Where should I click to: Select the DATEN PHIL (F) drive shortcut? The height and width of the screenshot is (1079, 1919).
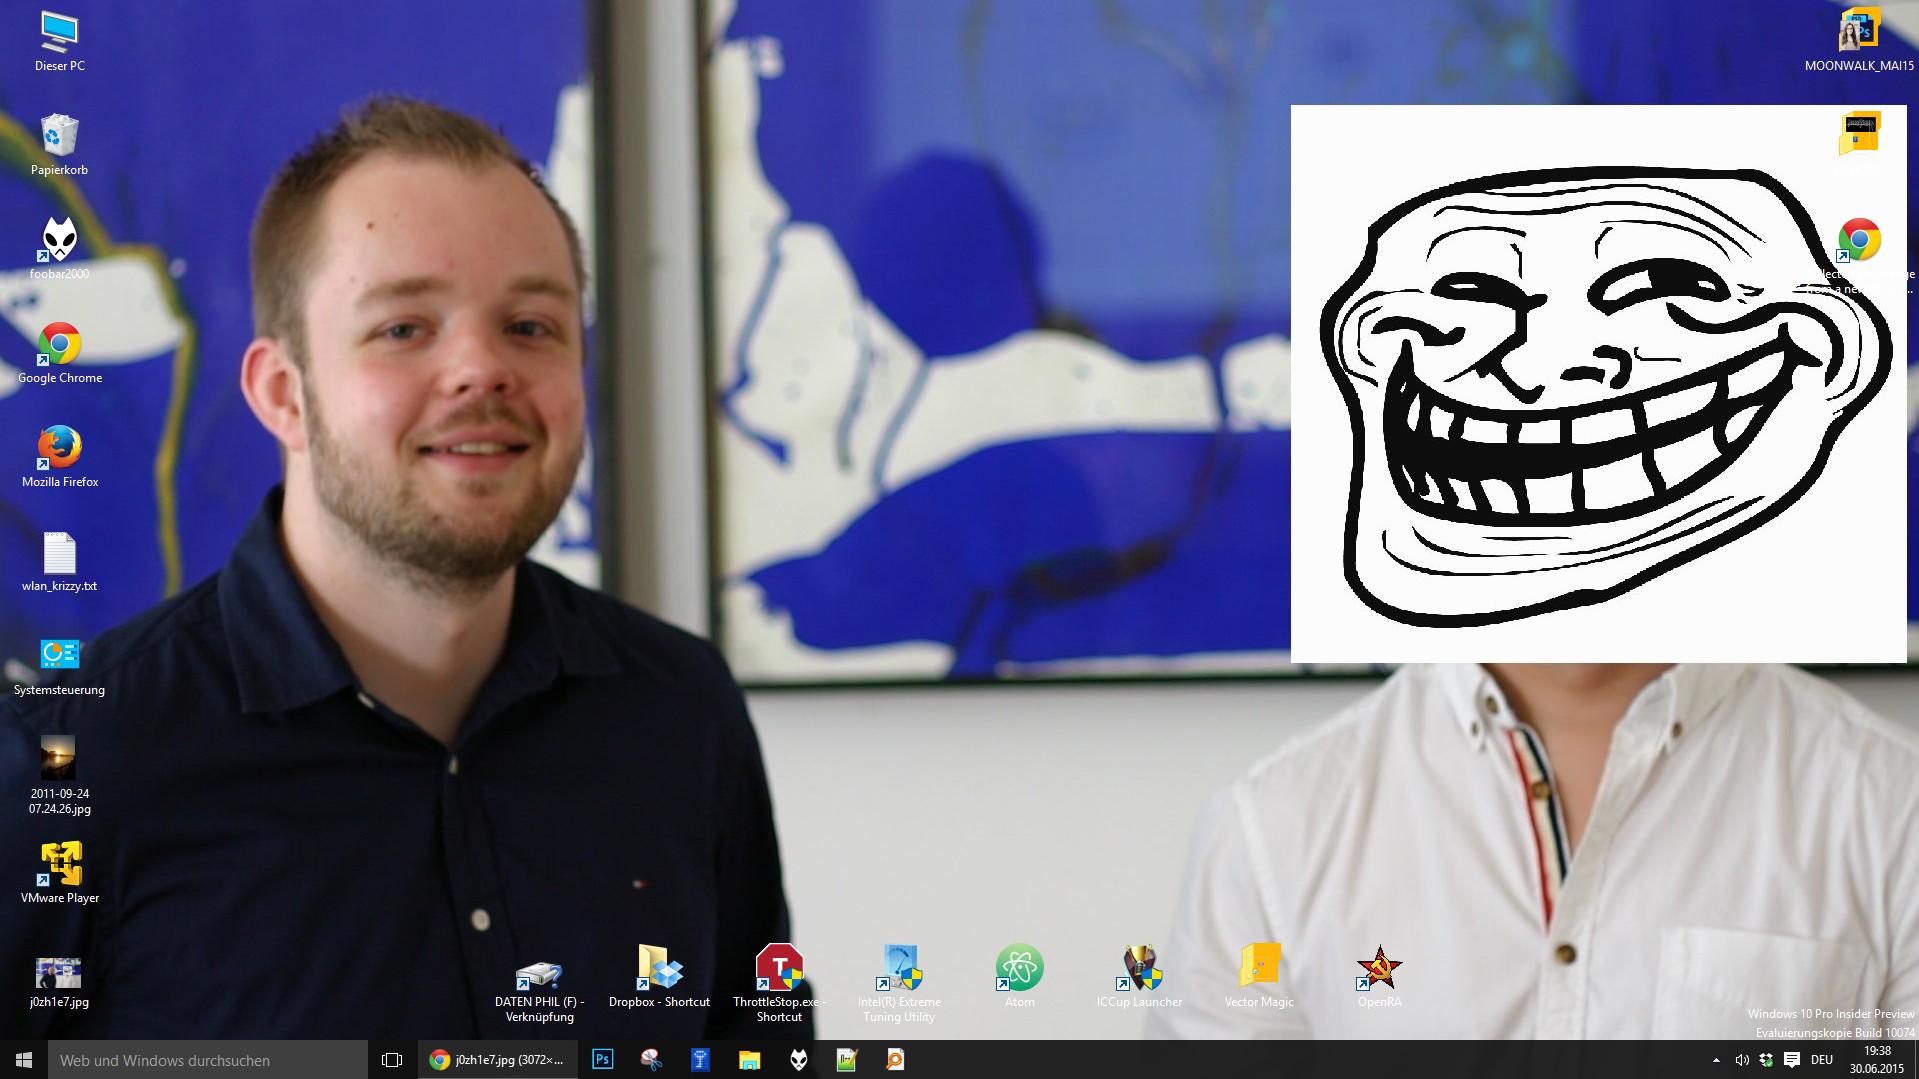539,991
